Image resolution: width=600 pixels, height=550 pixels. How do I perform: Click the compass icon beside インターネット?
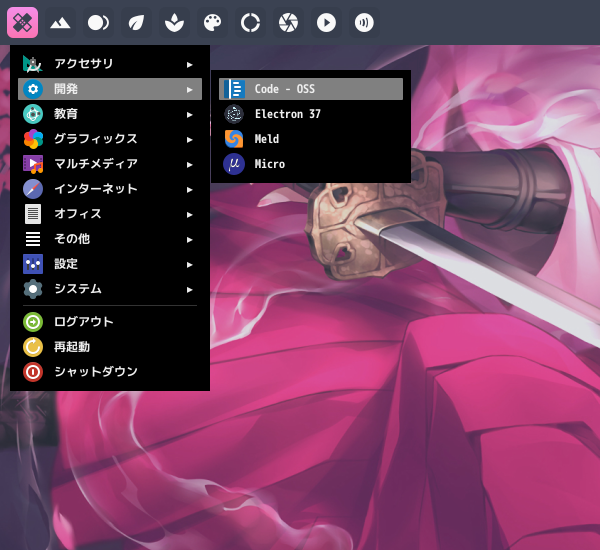(33, 189)
